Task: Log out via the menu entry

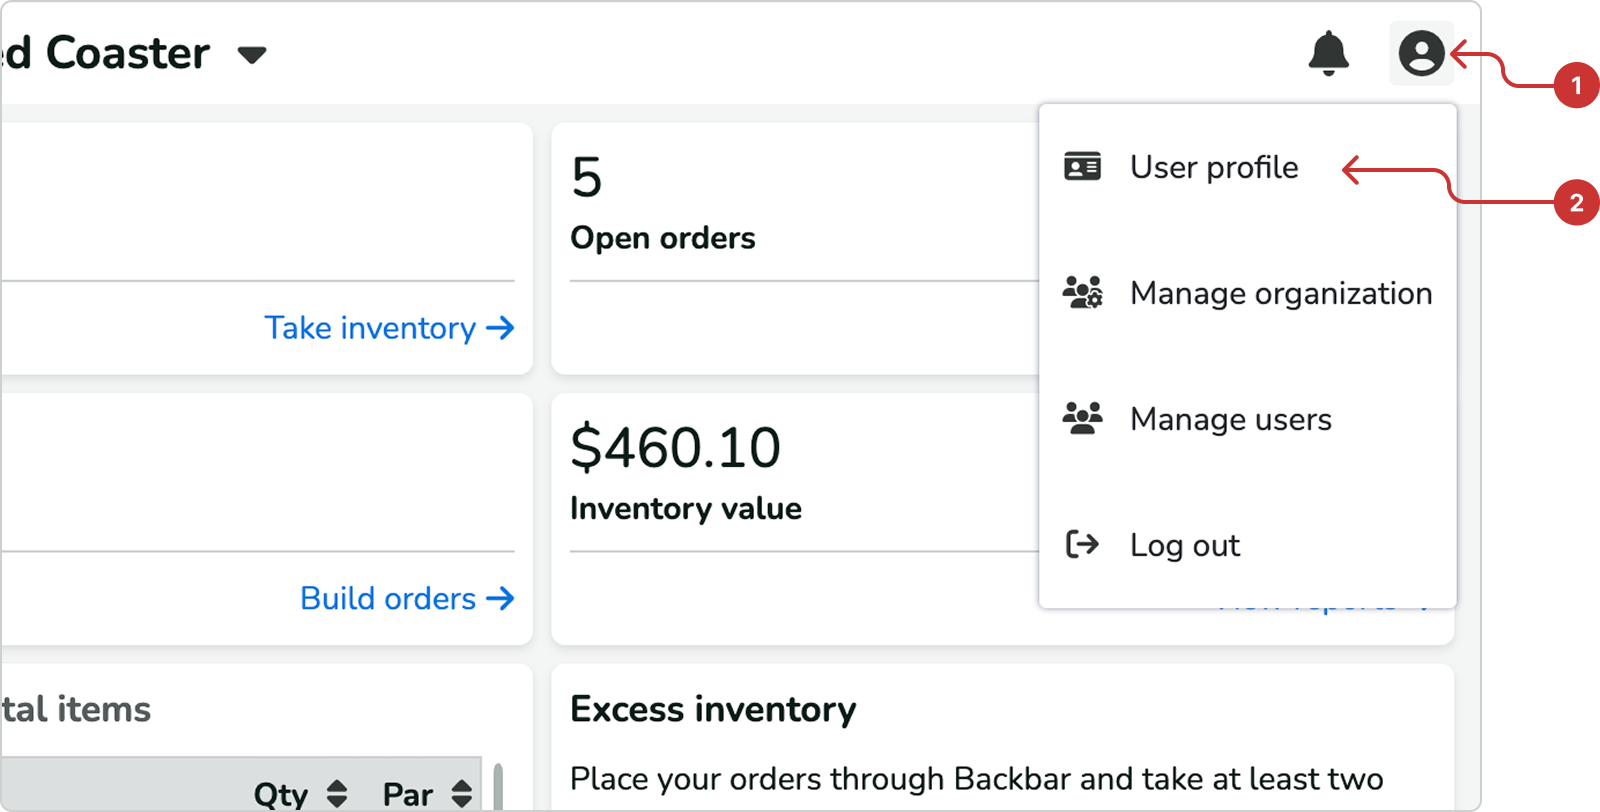Action: [x=1247, y=545]
